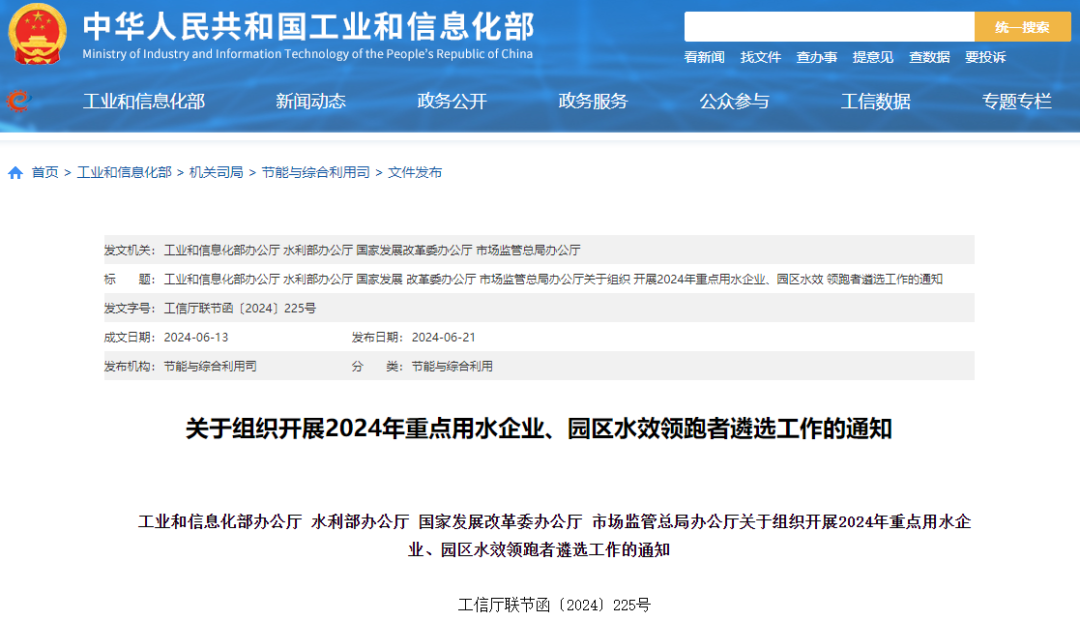Open the 查数据 quick link
This screenshot has width=1080, height=621.
click(929, 58)
